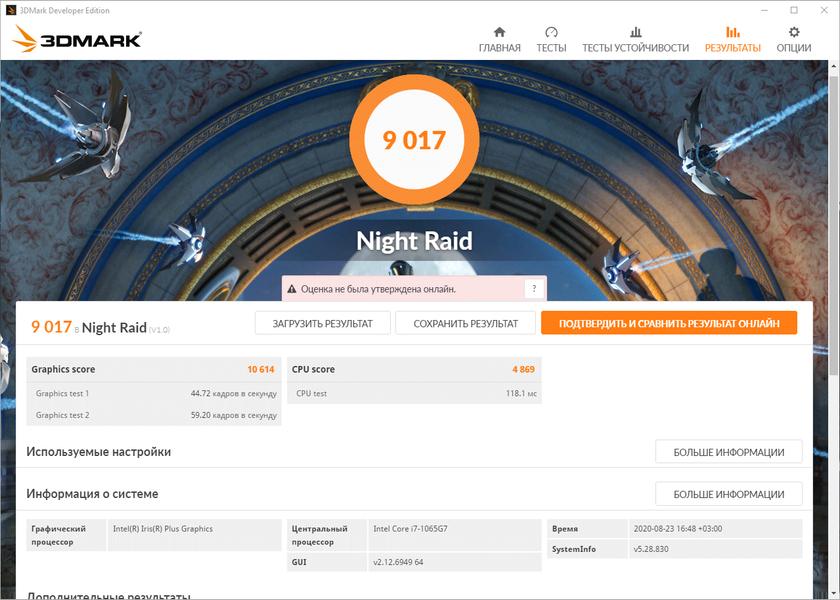
Task: Switch to ОПЦИИ tab label
Action: (794, 48)
